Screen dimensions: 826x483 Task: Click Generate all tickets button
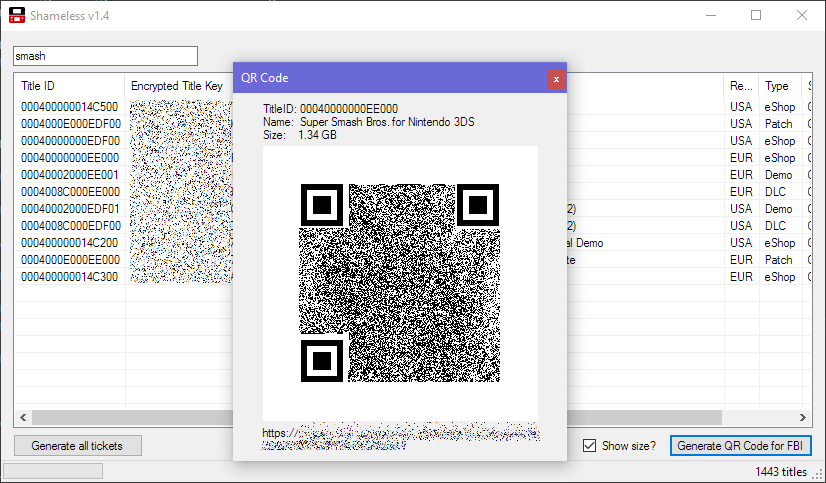(77, 446)
